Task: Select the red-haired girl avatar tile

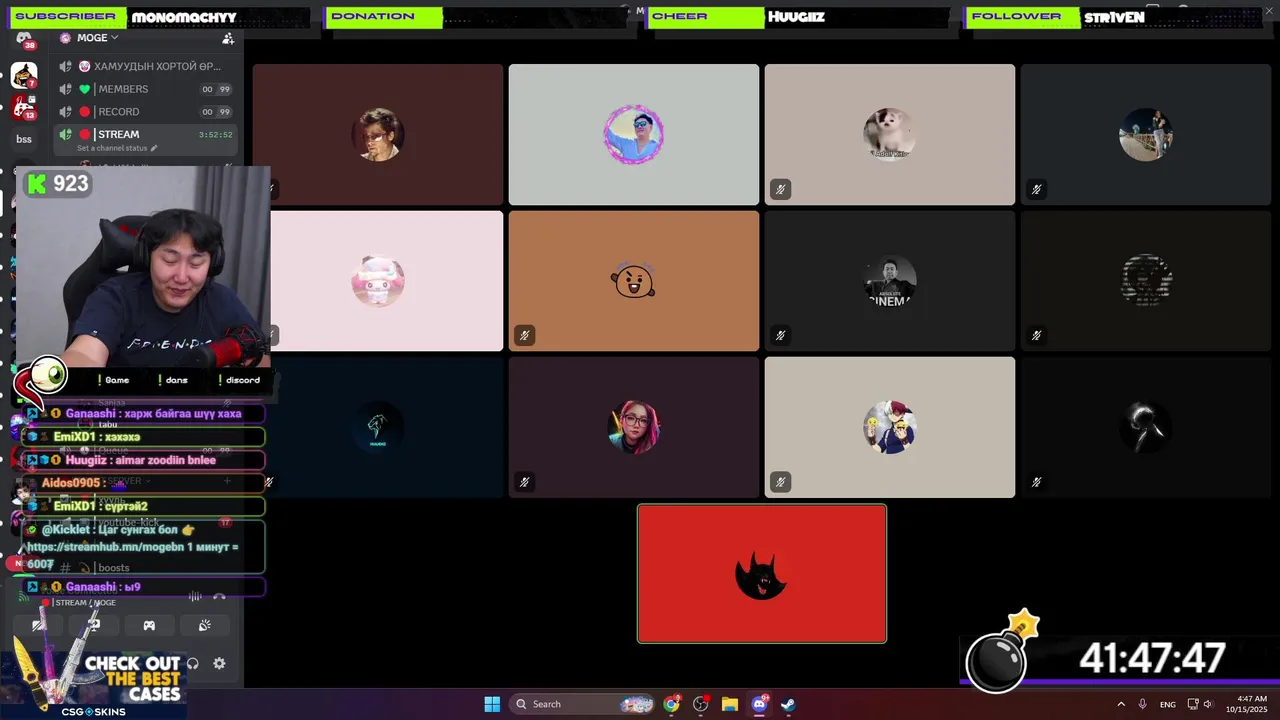Action: click(x=633, y=427)
